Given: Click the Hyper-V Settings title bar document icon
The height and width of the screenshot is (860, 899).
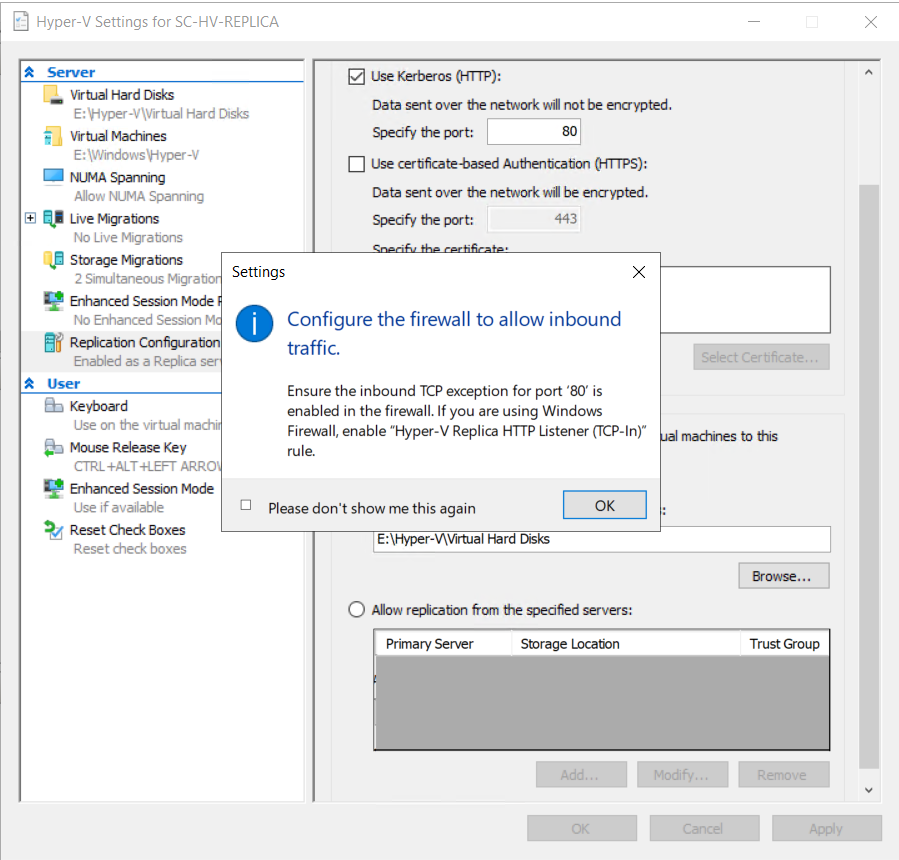Looking at the screenshot, I should pyautogui.click(x=21, y=22).
